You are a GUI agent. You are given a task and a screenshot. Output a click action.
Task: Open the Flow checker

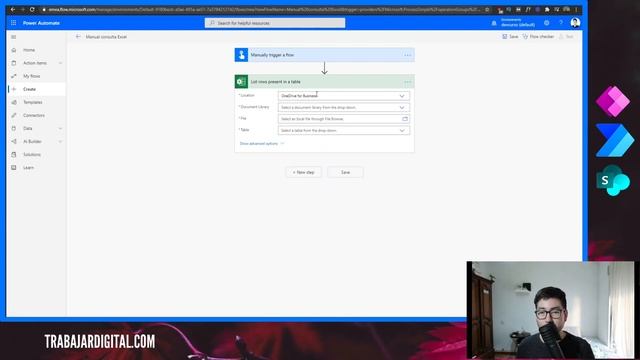[x=538, y=37]
